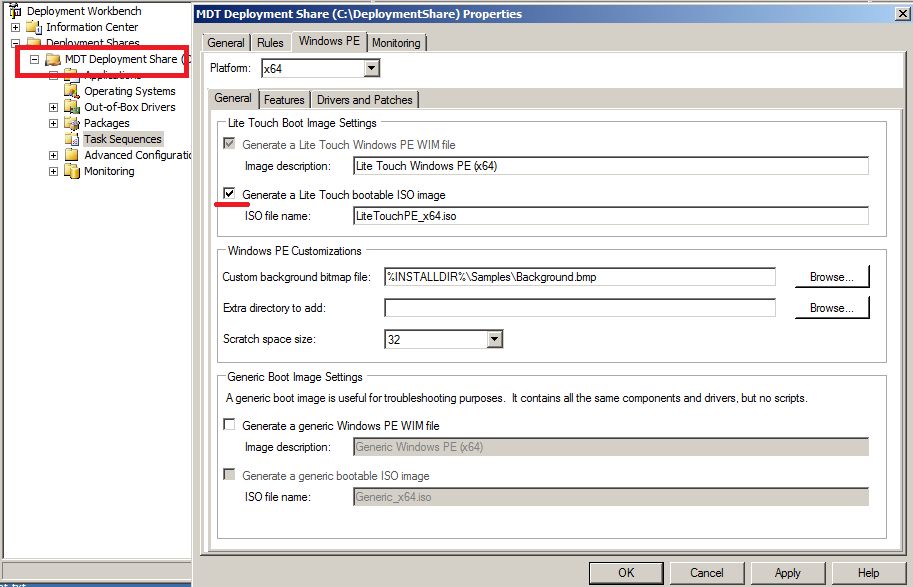Viewport: 913px width, 587px height.
Task: Select Operating Systems in the tree
Action: (x=130, y=91)
